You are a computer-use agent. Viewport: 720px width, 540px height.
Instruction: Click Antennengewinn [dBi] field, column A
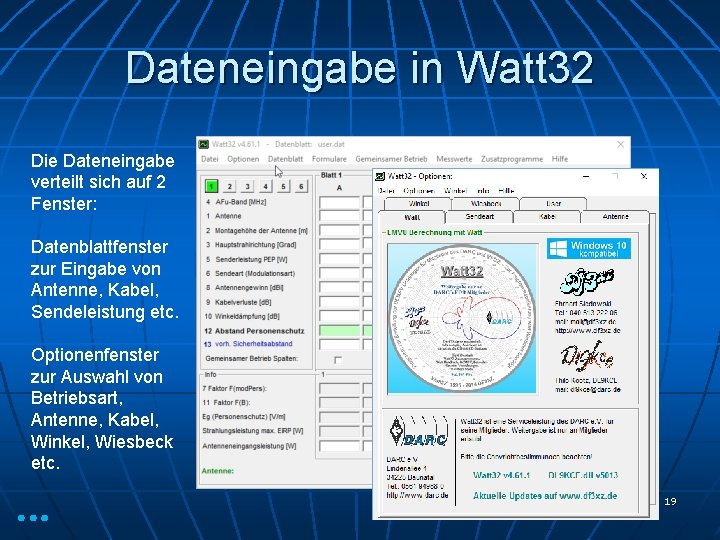tap(339, 288)
